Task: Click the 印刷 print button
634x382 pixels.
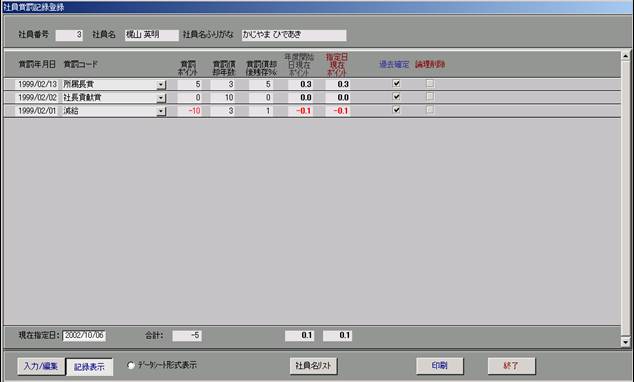Action: click(440, 366)
